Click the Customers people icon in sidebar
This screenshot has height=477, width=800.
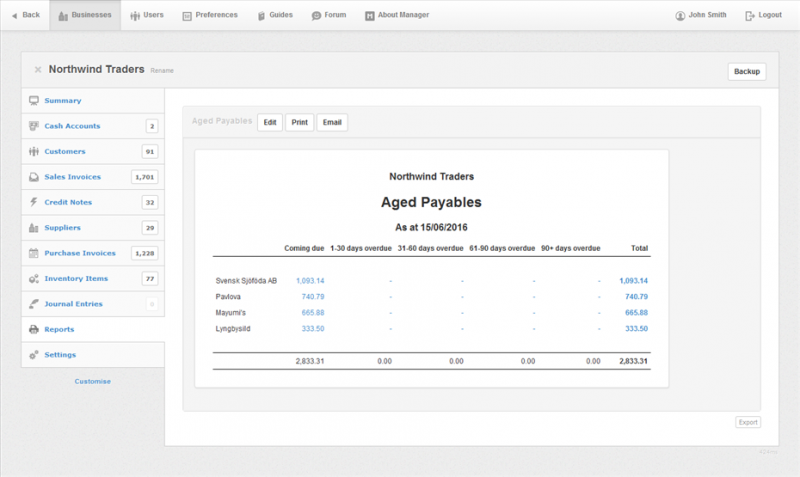(x=34, y=152)
